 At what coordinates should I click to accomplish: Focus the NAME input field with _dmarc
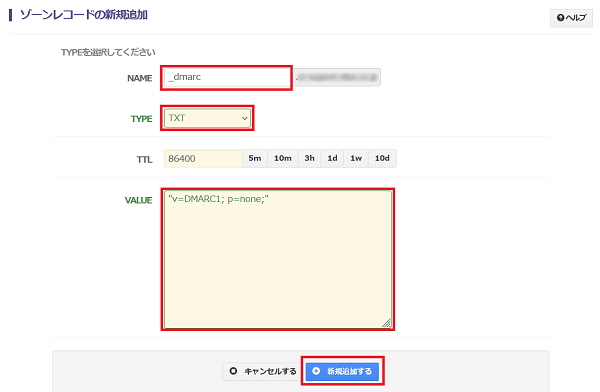[x=227, y=78]
